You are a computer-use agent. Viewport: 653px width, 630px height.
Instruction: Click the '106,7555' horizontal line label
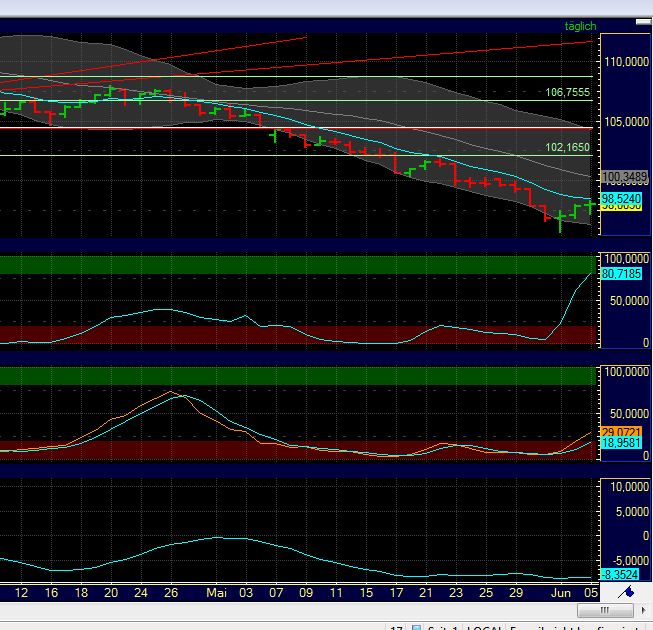(567, 92)
